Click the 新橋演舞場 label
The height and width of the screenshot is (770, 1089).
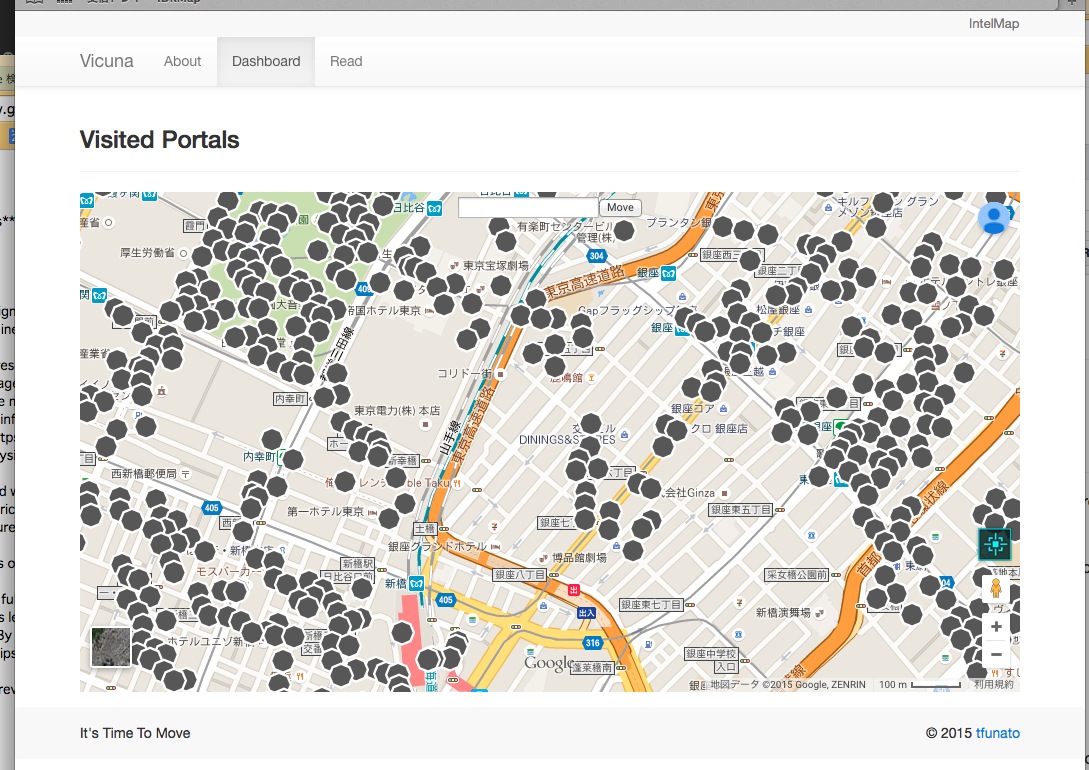point(783,612)
